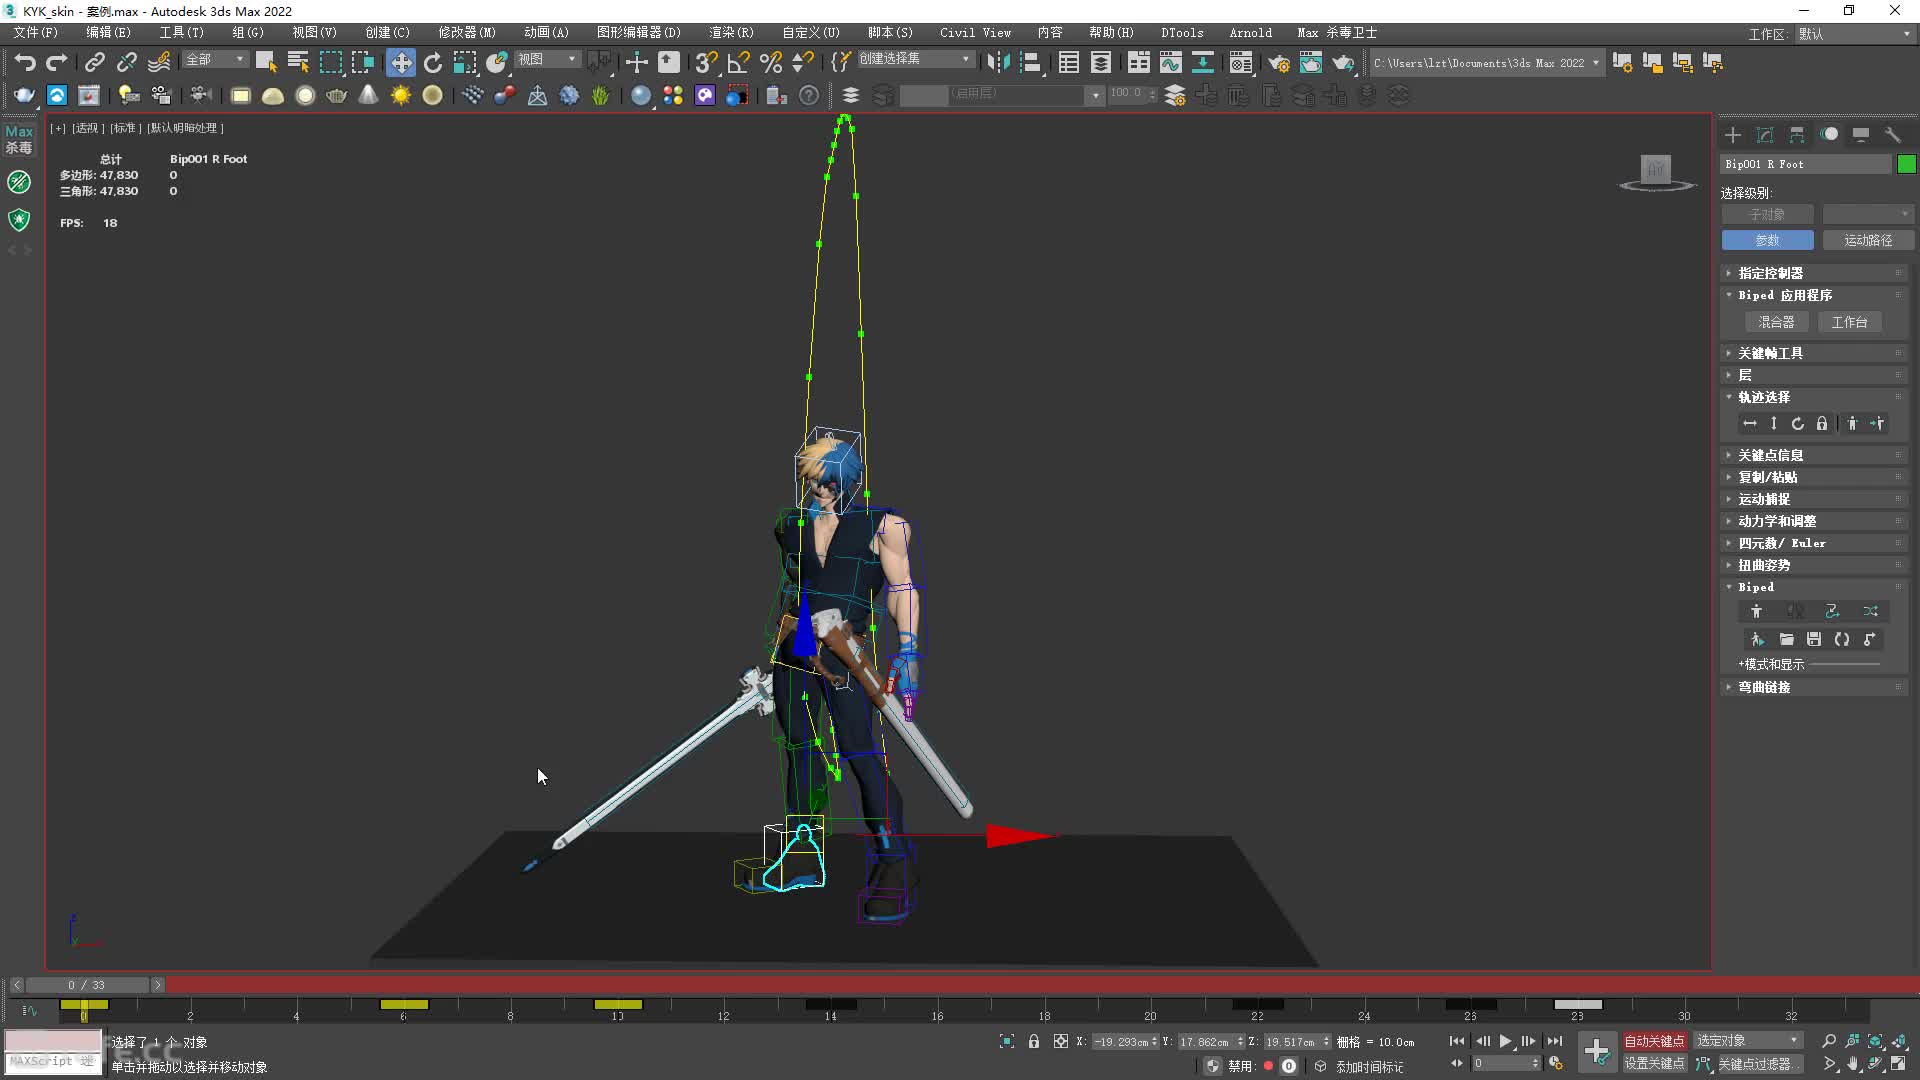
Task: Select the Link tool chain icon
Action: [94, 62]
